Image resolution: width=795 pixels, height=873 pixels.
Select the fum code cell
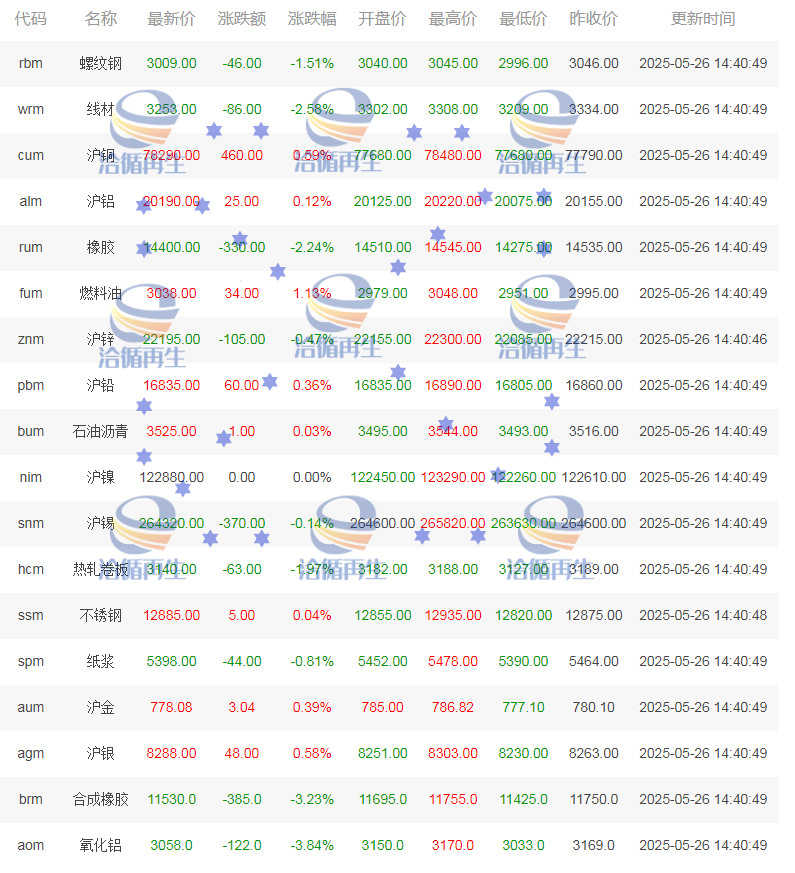coord(31,293)
